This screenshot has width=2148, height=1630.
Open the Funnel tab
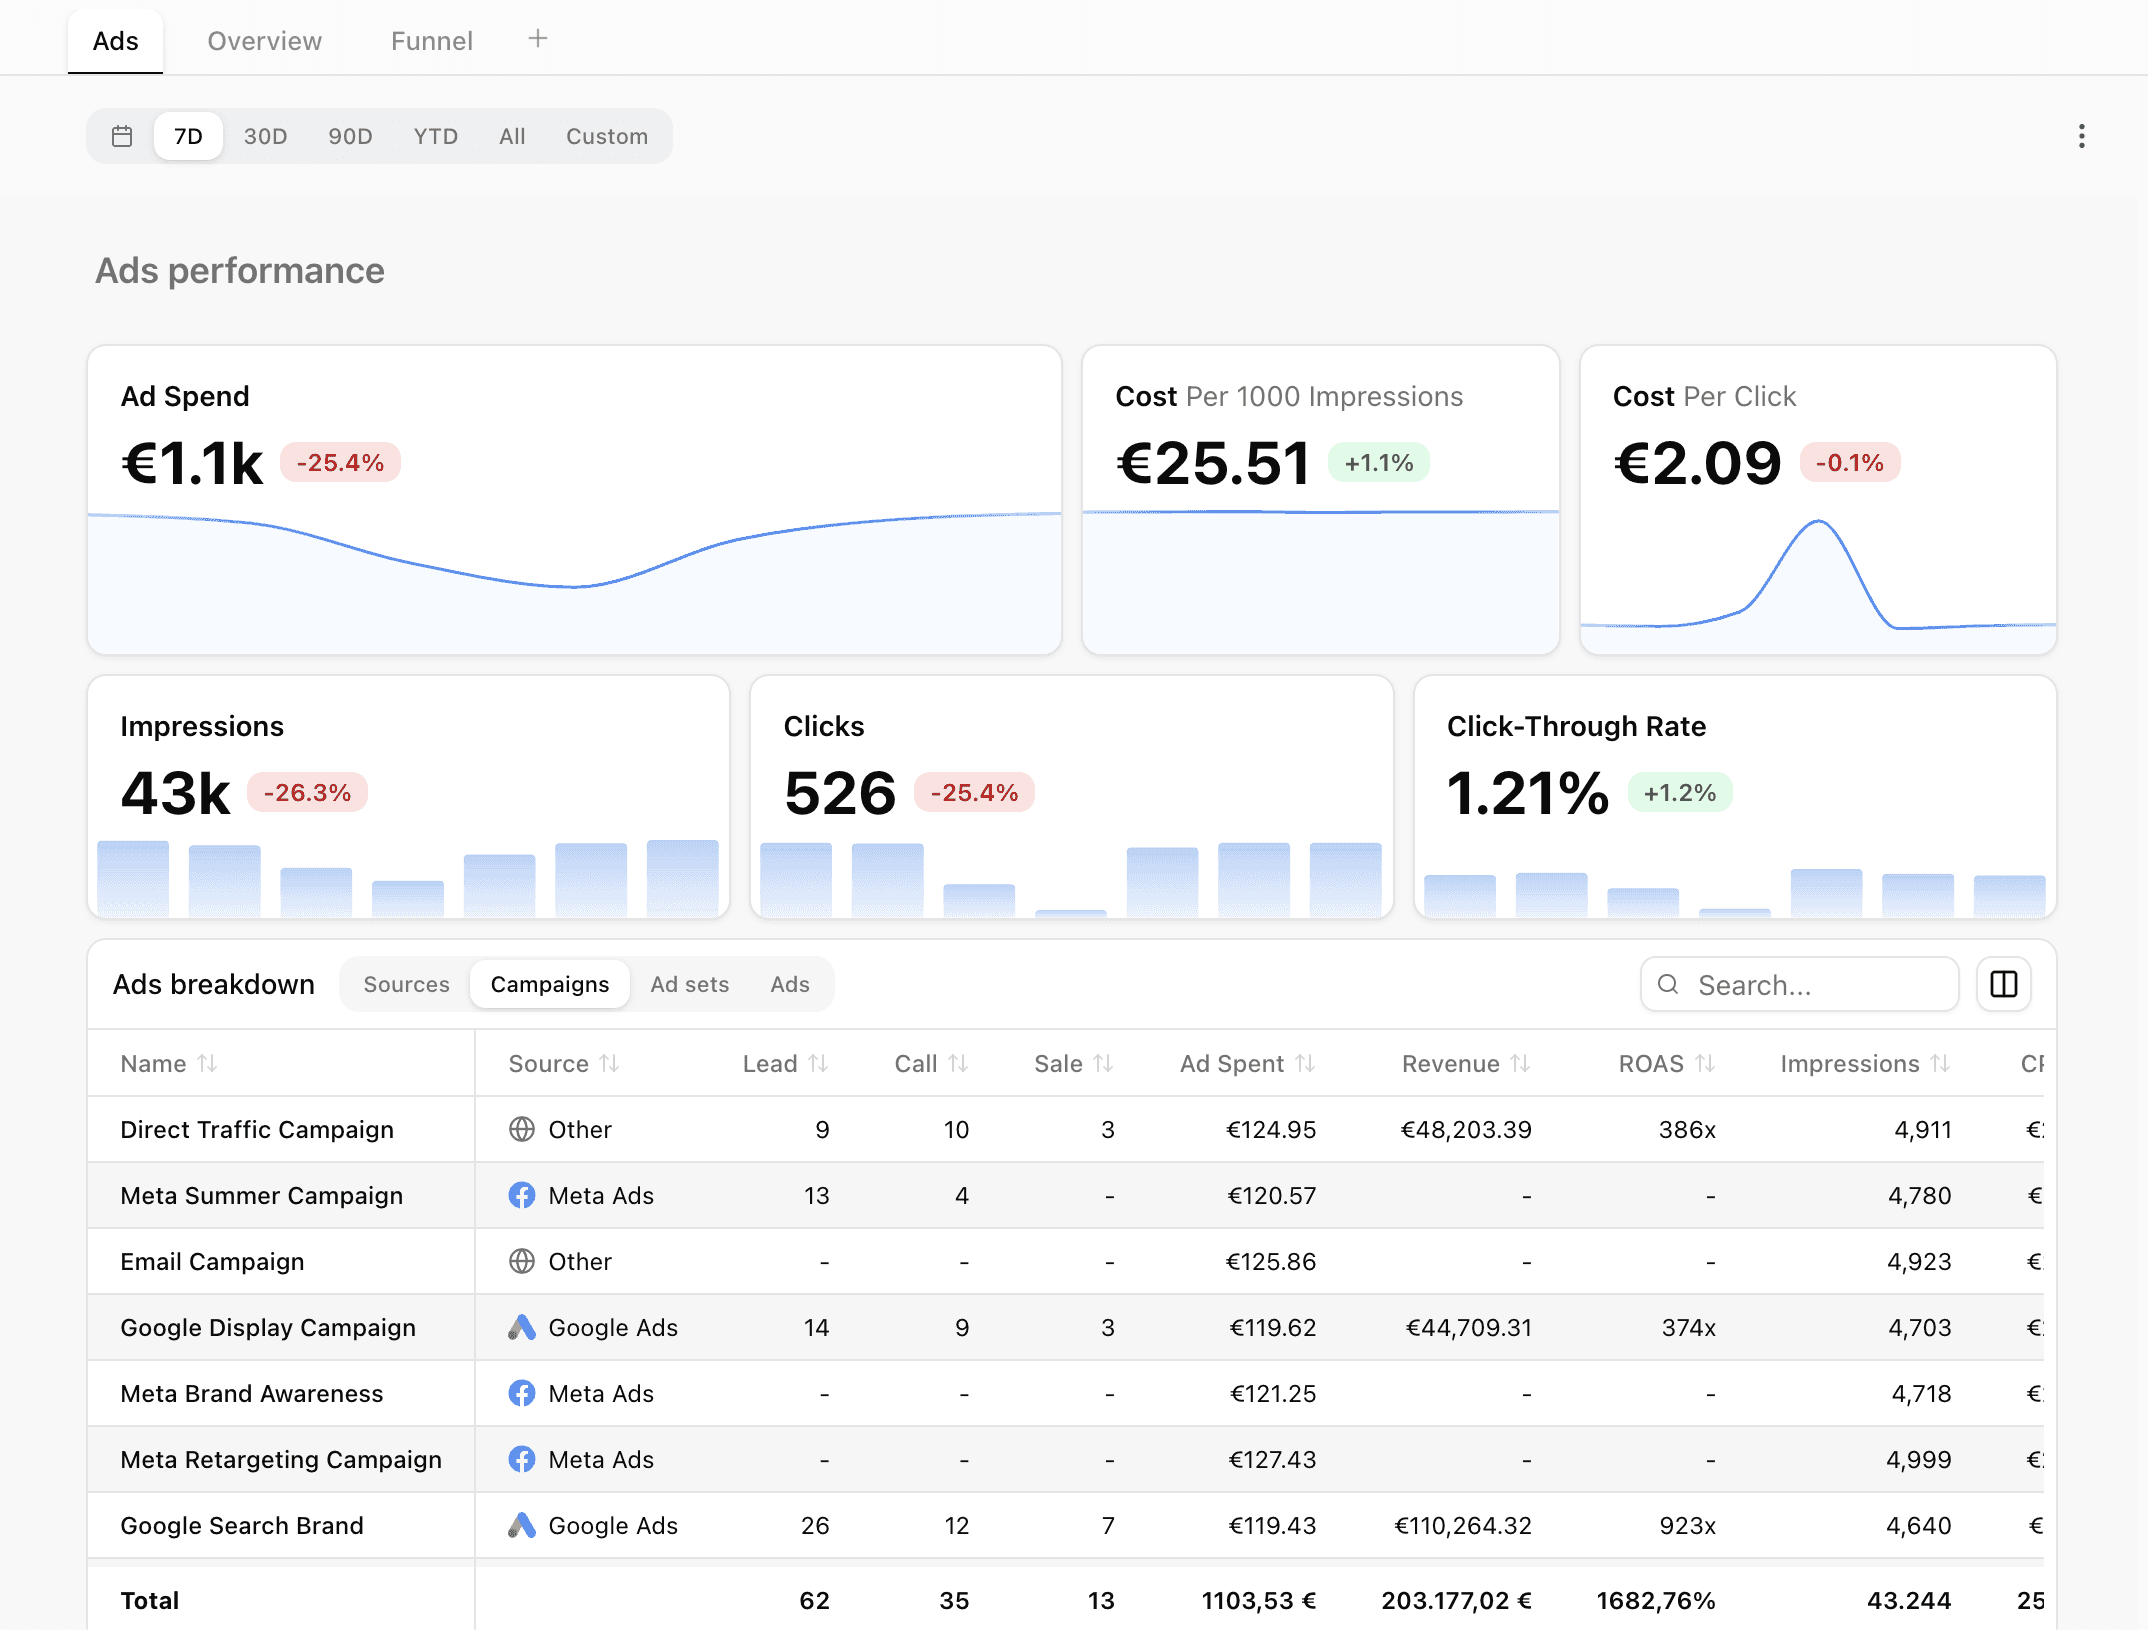pyautogui.click(x=431, y=41)
